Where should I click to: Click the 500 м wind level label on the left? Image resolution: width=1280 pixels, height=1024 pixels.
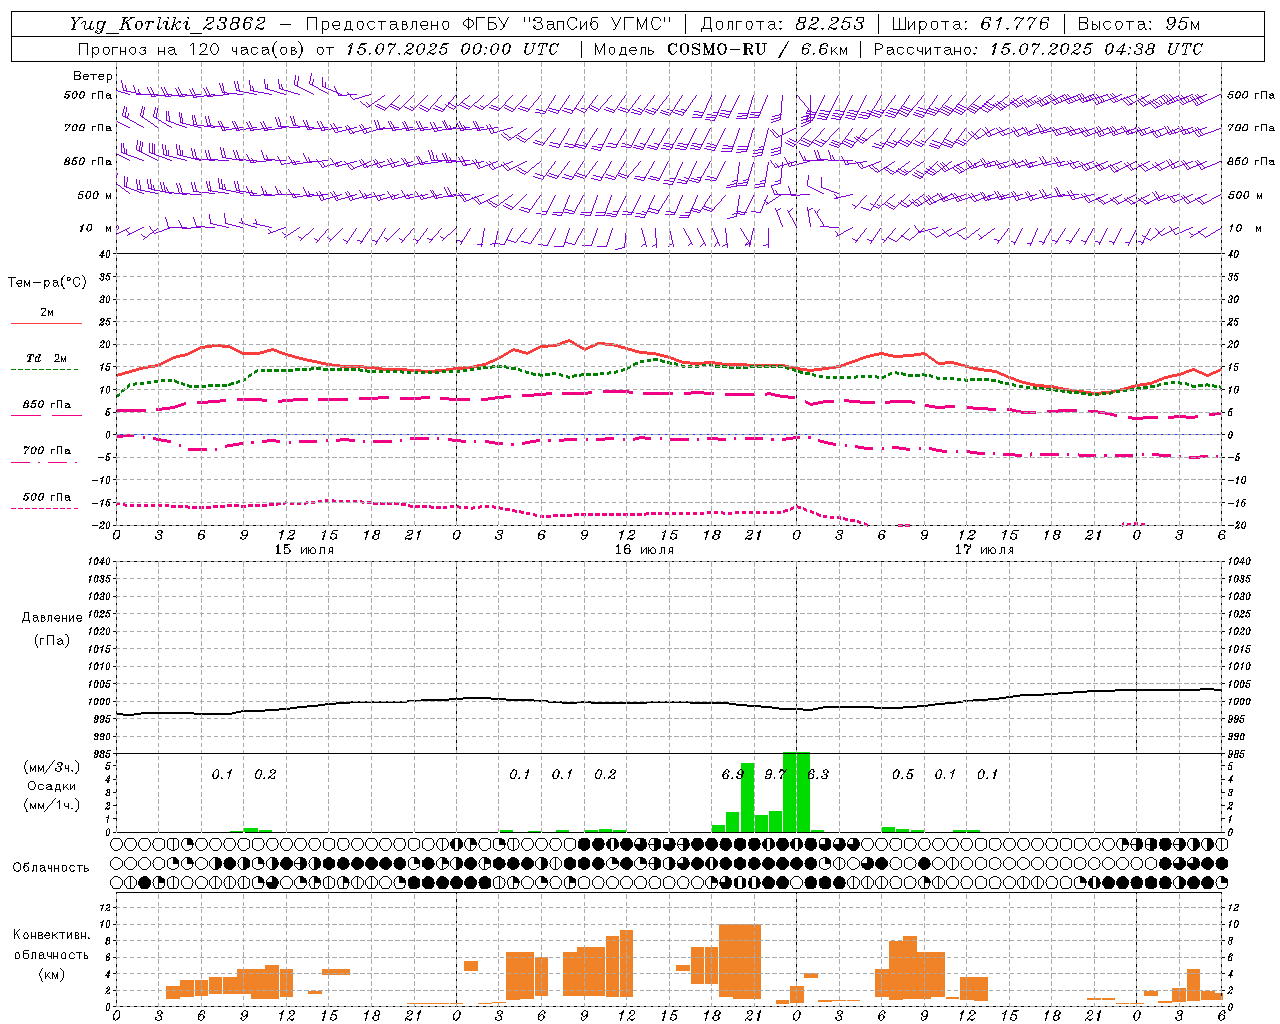pos(95,195)
